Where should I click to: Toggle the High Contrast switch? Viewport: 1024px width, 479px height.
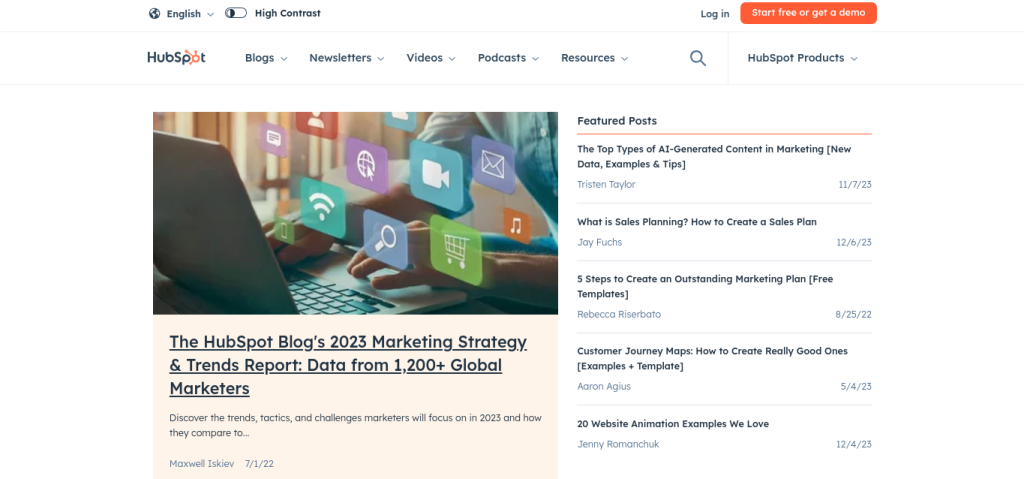coord(236,13)
